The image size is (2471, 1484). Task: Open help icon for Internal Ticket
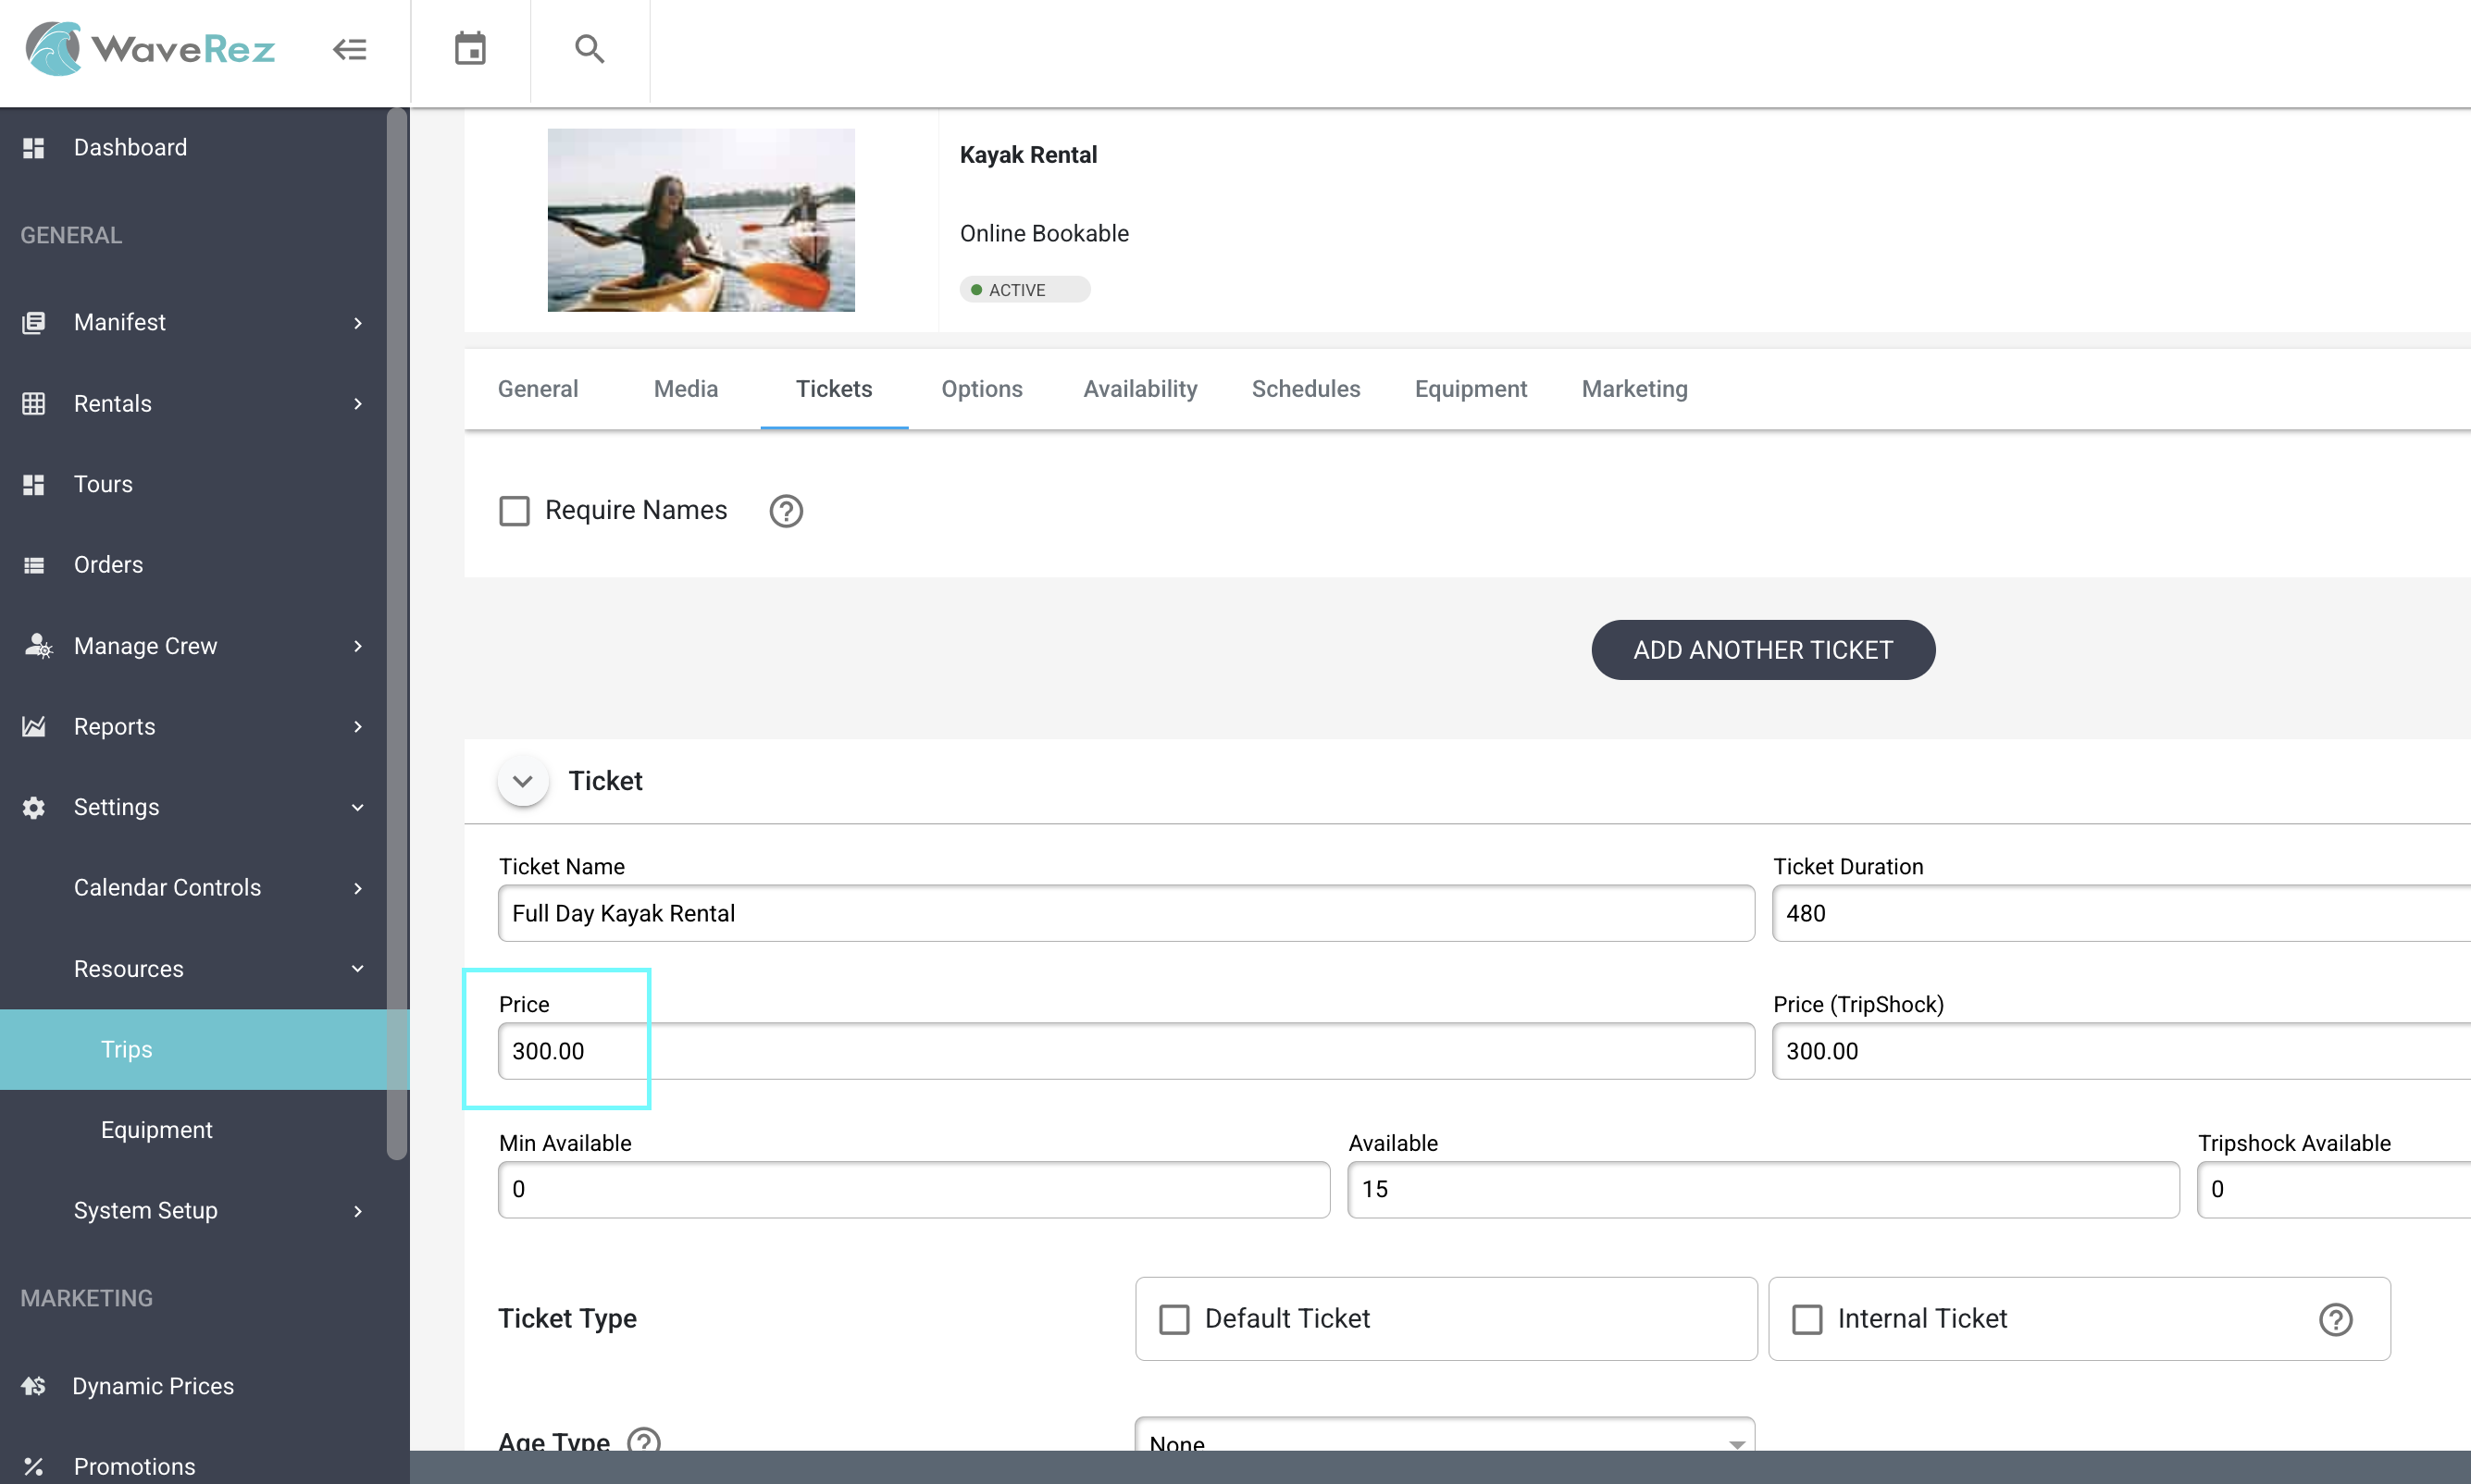click(x=2335, y=1319)
